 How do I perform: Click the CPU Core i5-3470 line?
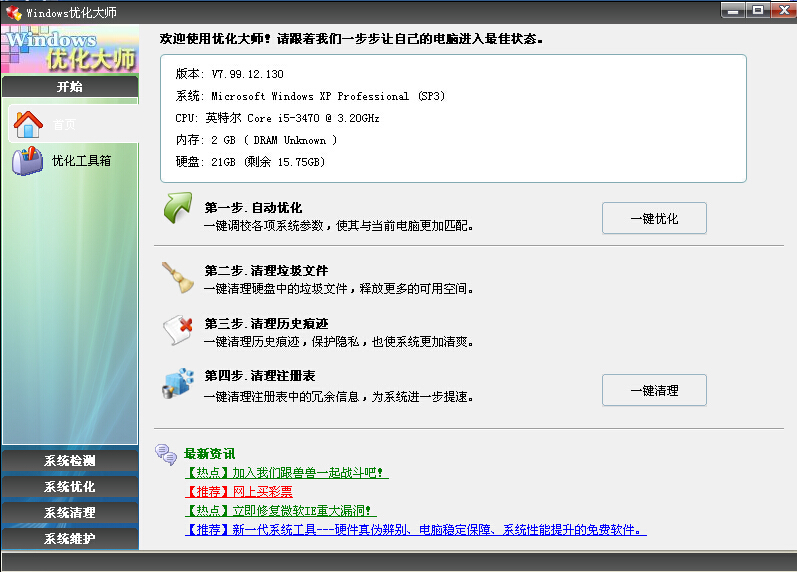[277, 118]
